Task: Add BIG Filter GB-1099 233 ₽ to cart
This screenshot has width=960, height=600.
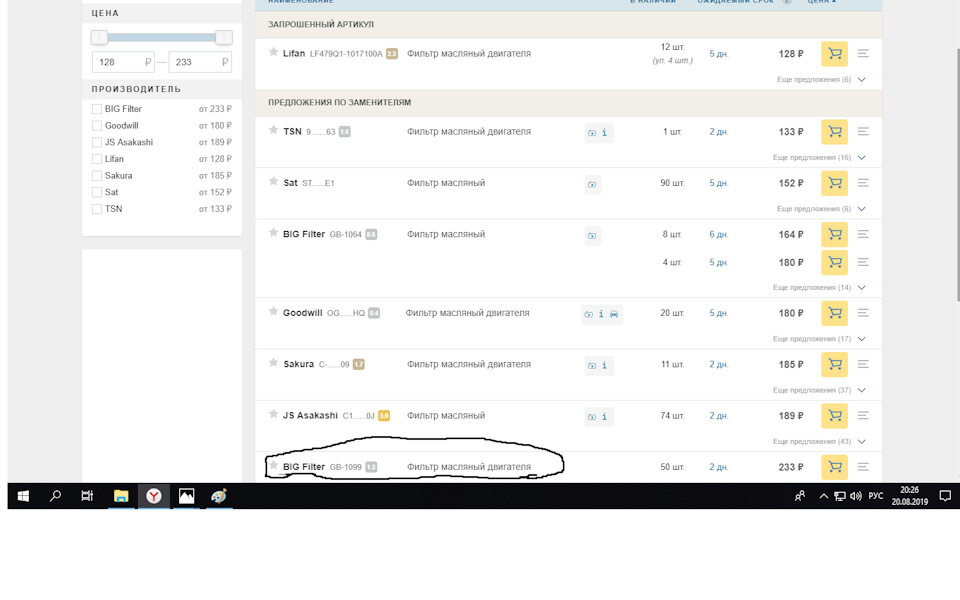Action: tap(834, 467)
